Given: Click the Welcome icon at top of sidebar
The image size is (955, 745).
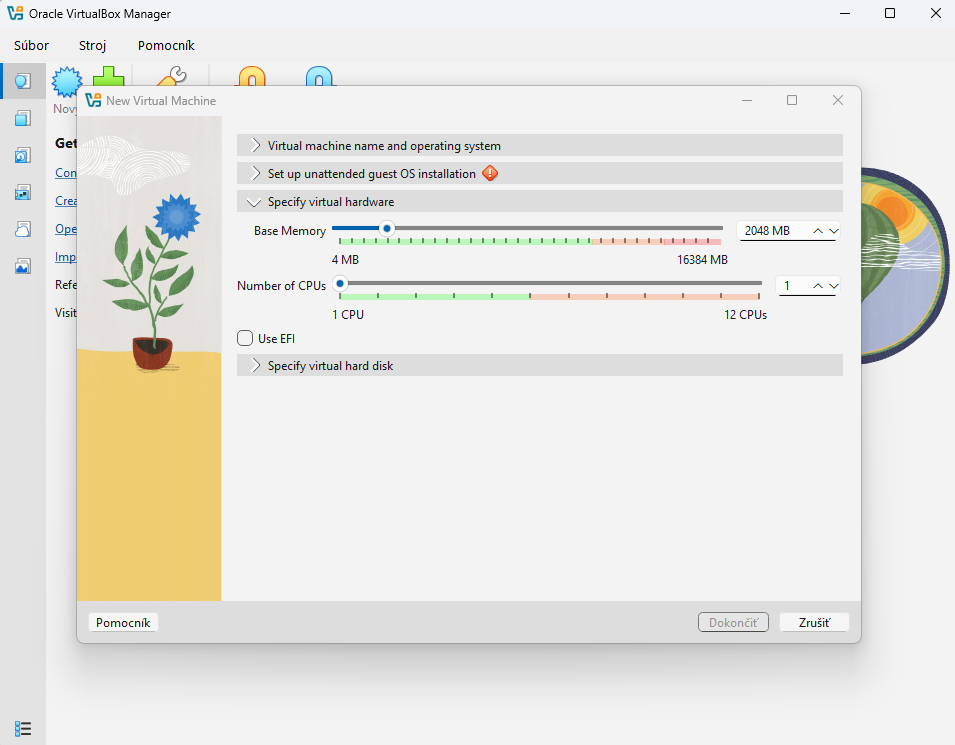Looking at the screenshot, I should click(22, 81).
